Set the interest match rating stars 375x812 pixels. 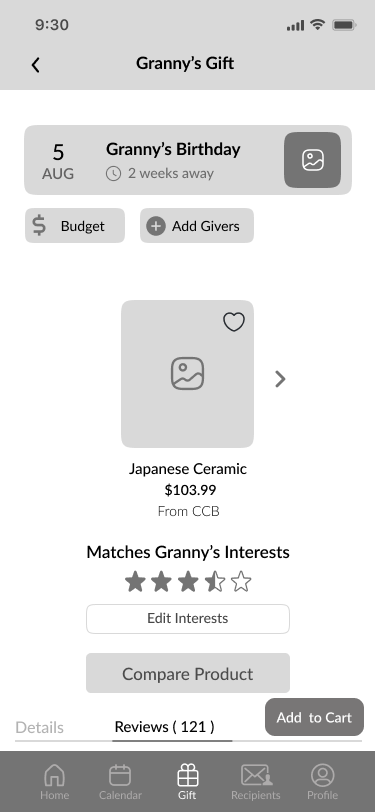pos(188,582)
